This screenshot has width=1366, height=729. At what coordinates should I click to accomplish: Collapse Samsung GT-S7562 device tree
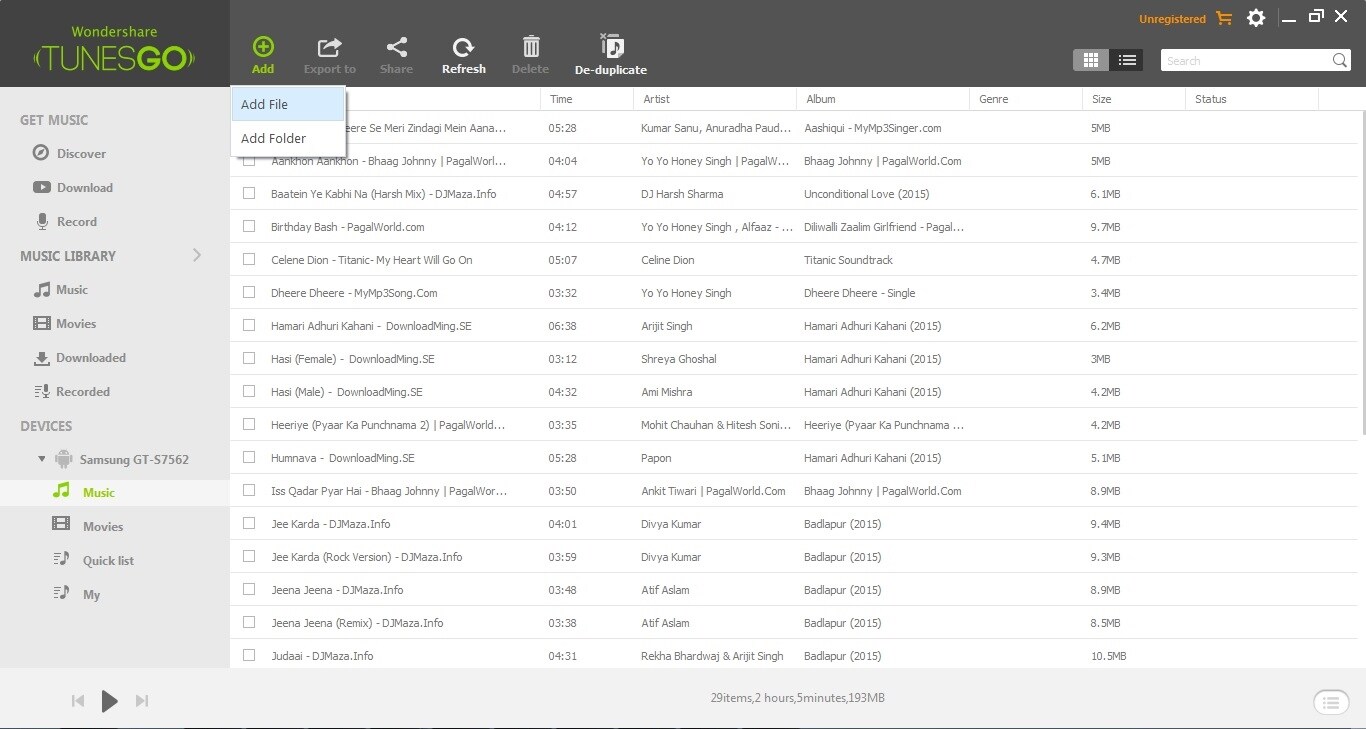point(42,459)
